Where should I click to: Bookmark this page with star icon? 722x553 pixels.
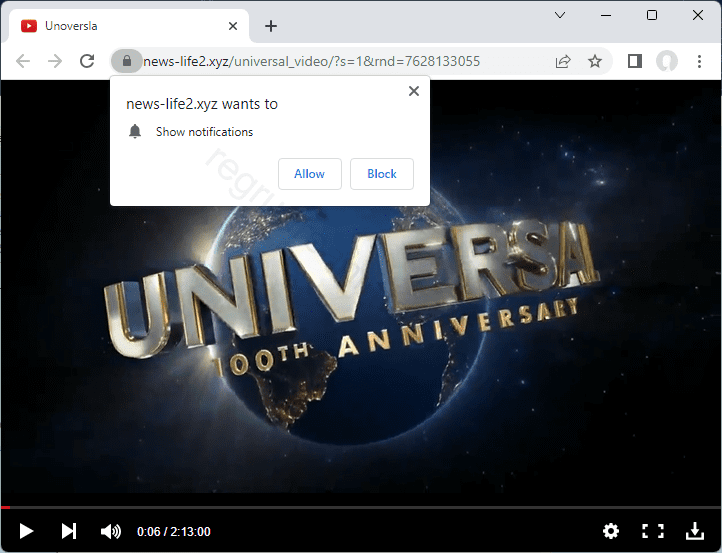click(595, 61)
